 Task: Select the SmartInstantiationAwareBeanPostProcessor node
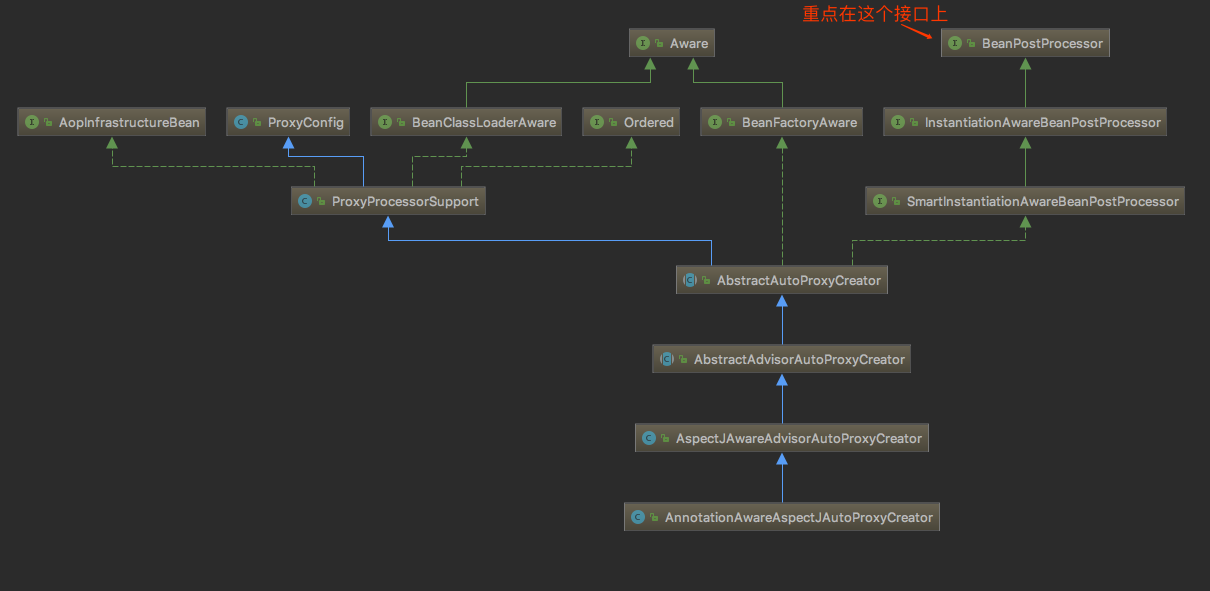pos(1025,201)
